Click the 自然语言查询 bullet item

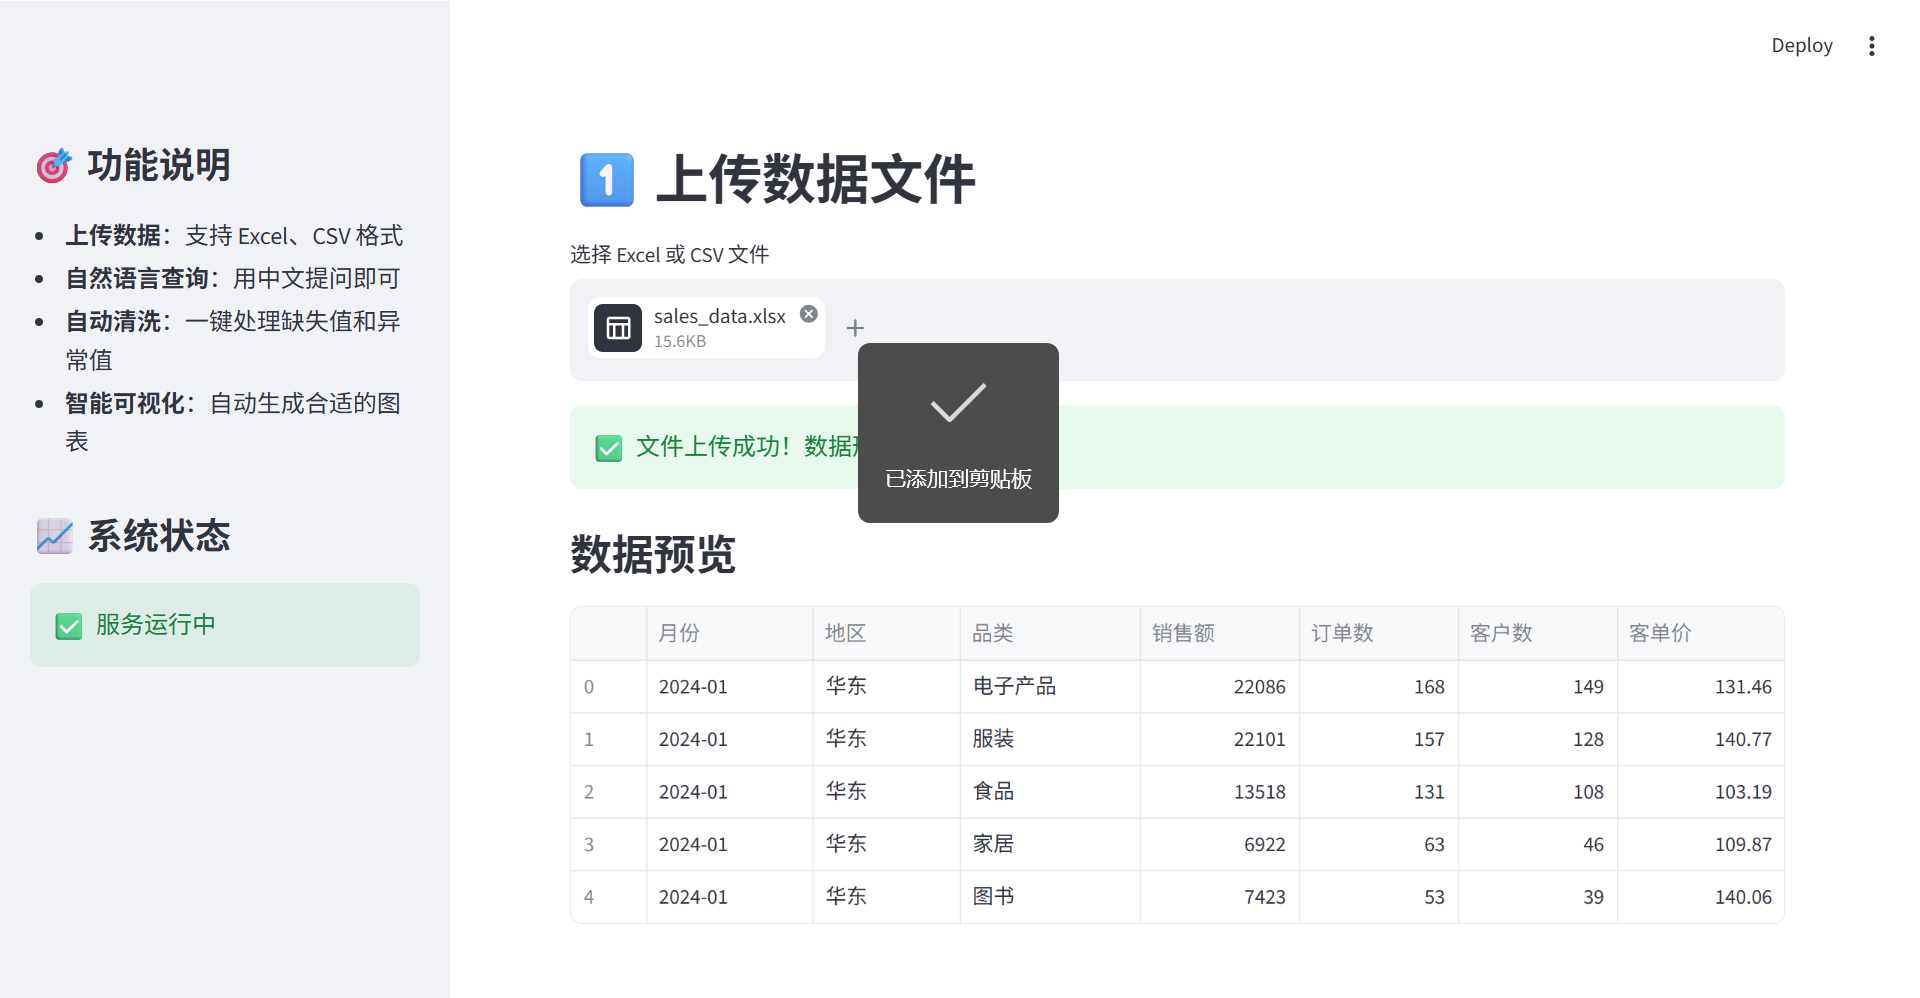(x=233, y=278)
